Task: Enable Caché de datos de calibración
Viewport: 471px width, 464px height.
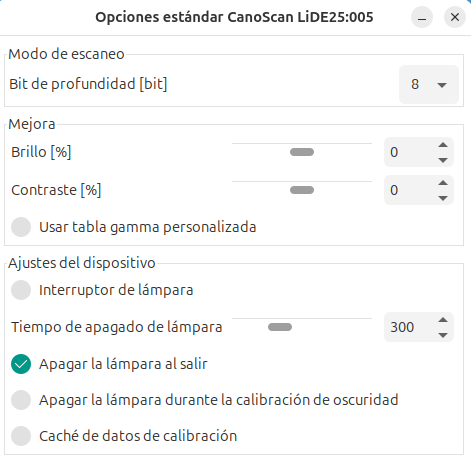Action: click(x=21, y=436)
